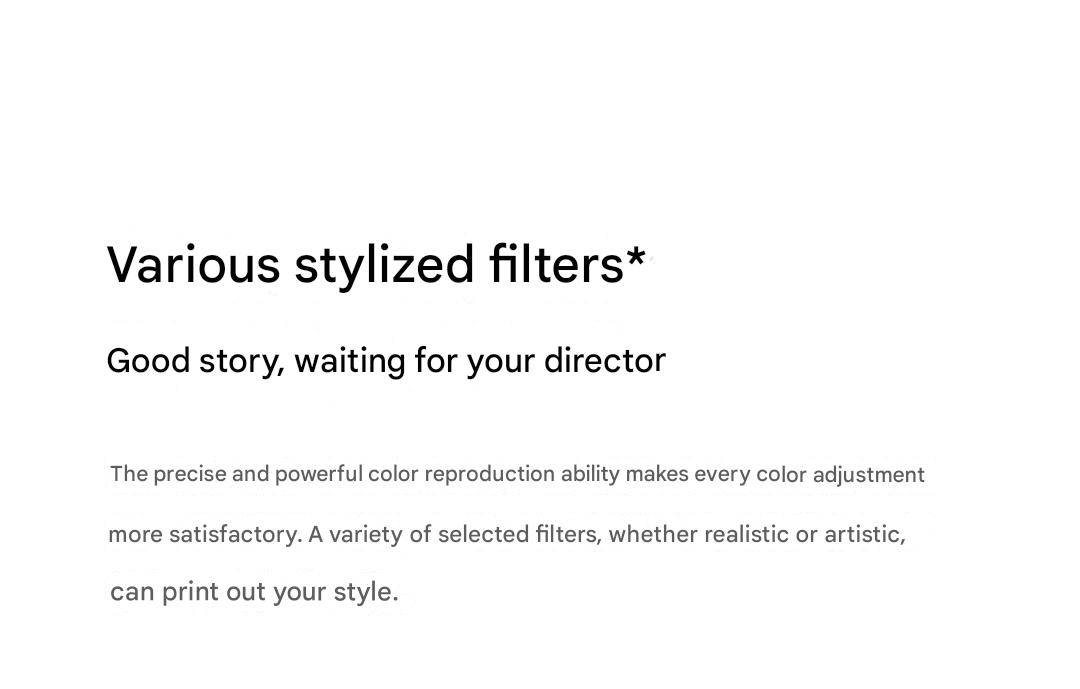This screenshot has width=1080, height=689.
Task: Click 'satisfactory.' in the second paragraph line
Action: [x=236, y=535]
